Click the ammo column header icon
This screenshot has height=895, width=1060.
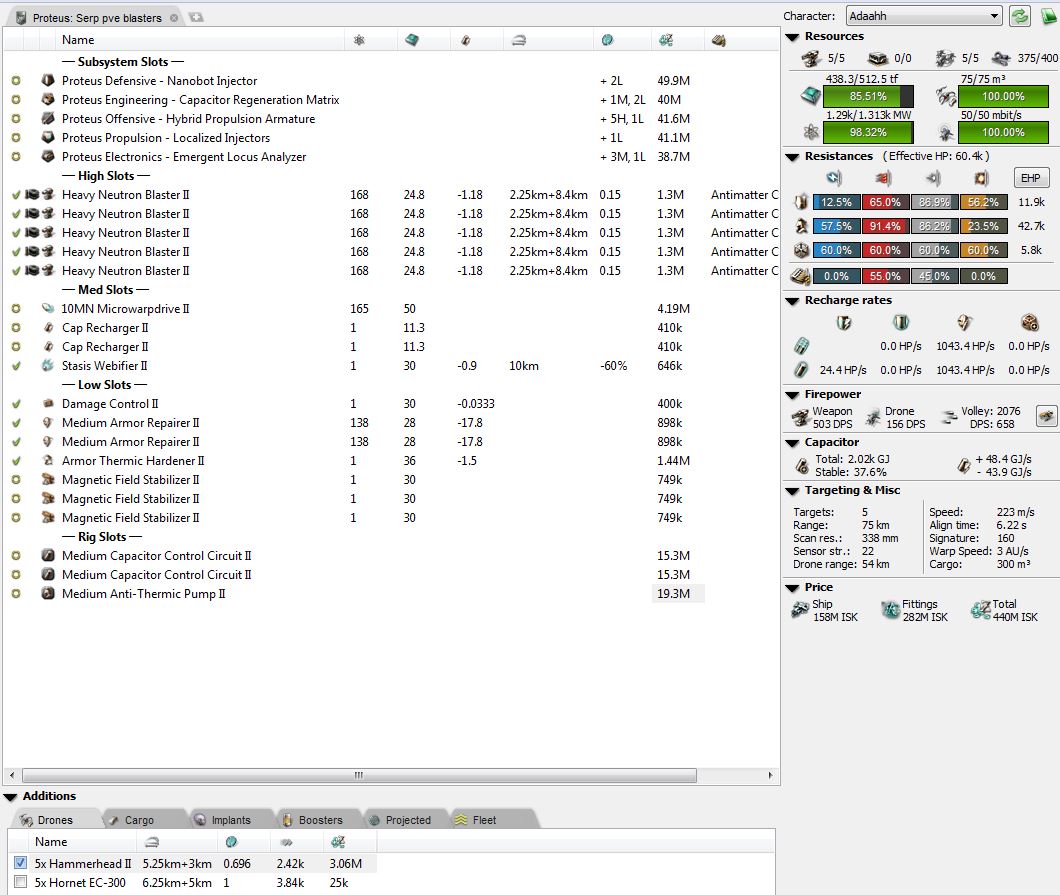[719, 41]
